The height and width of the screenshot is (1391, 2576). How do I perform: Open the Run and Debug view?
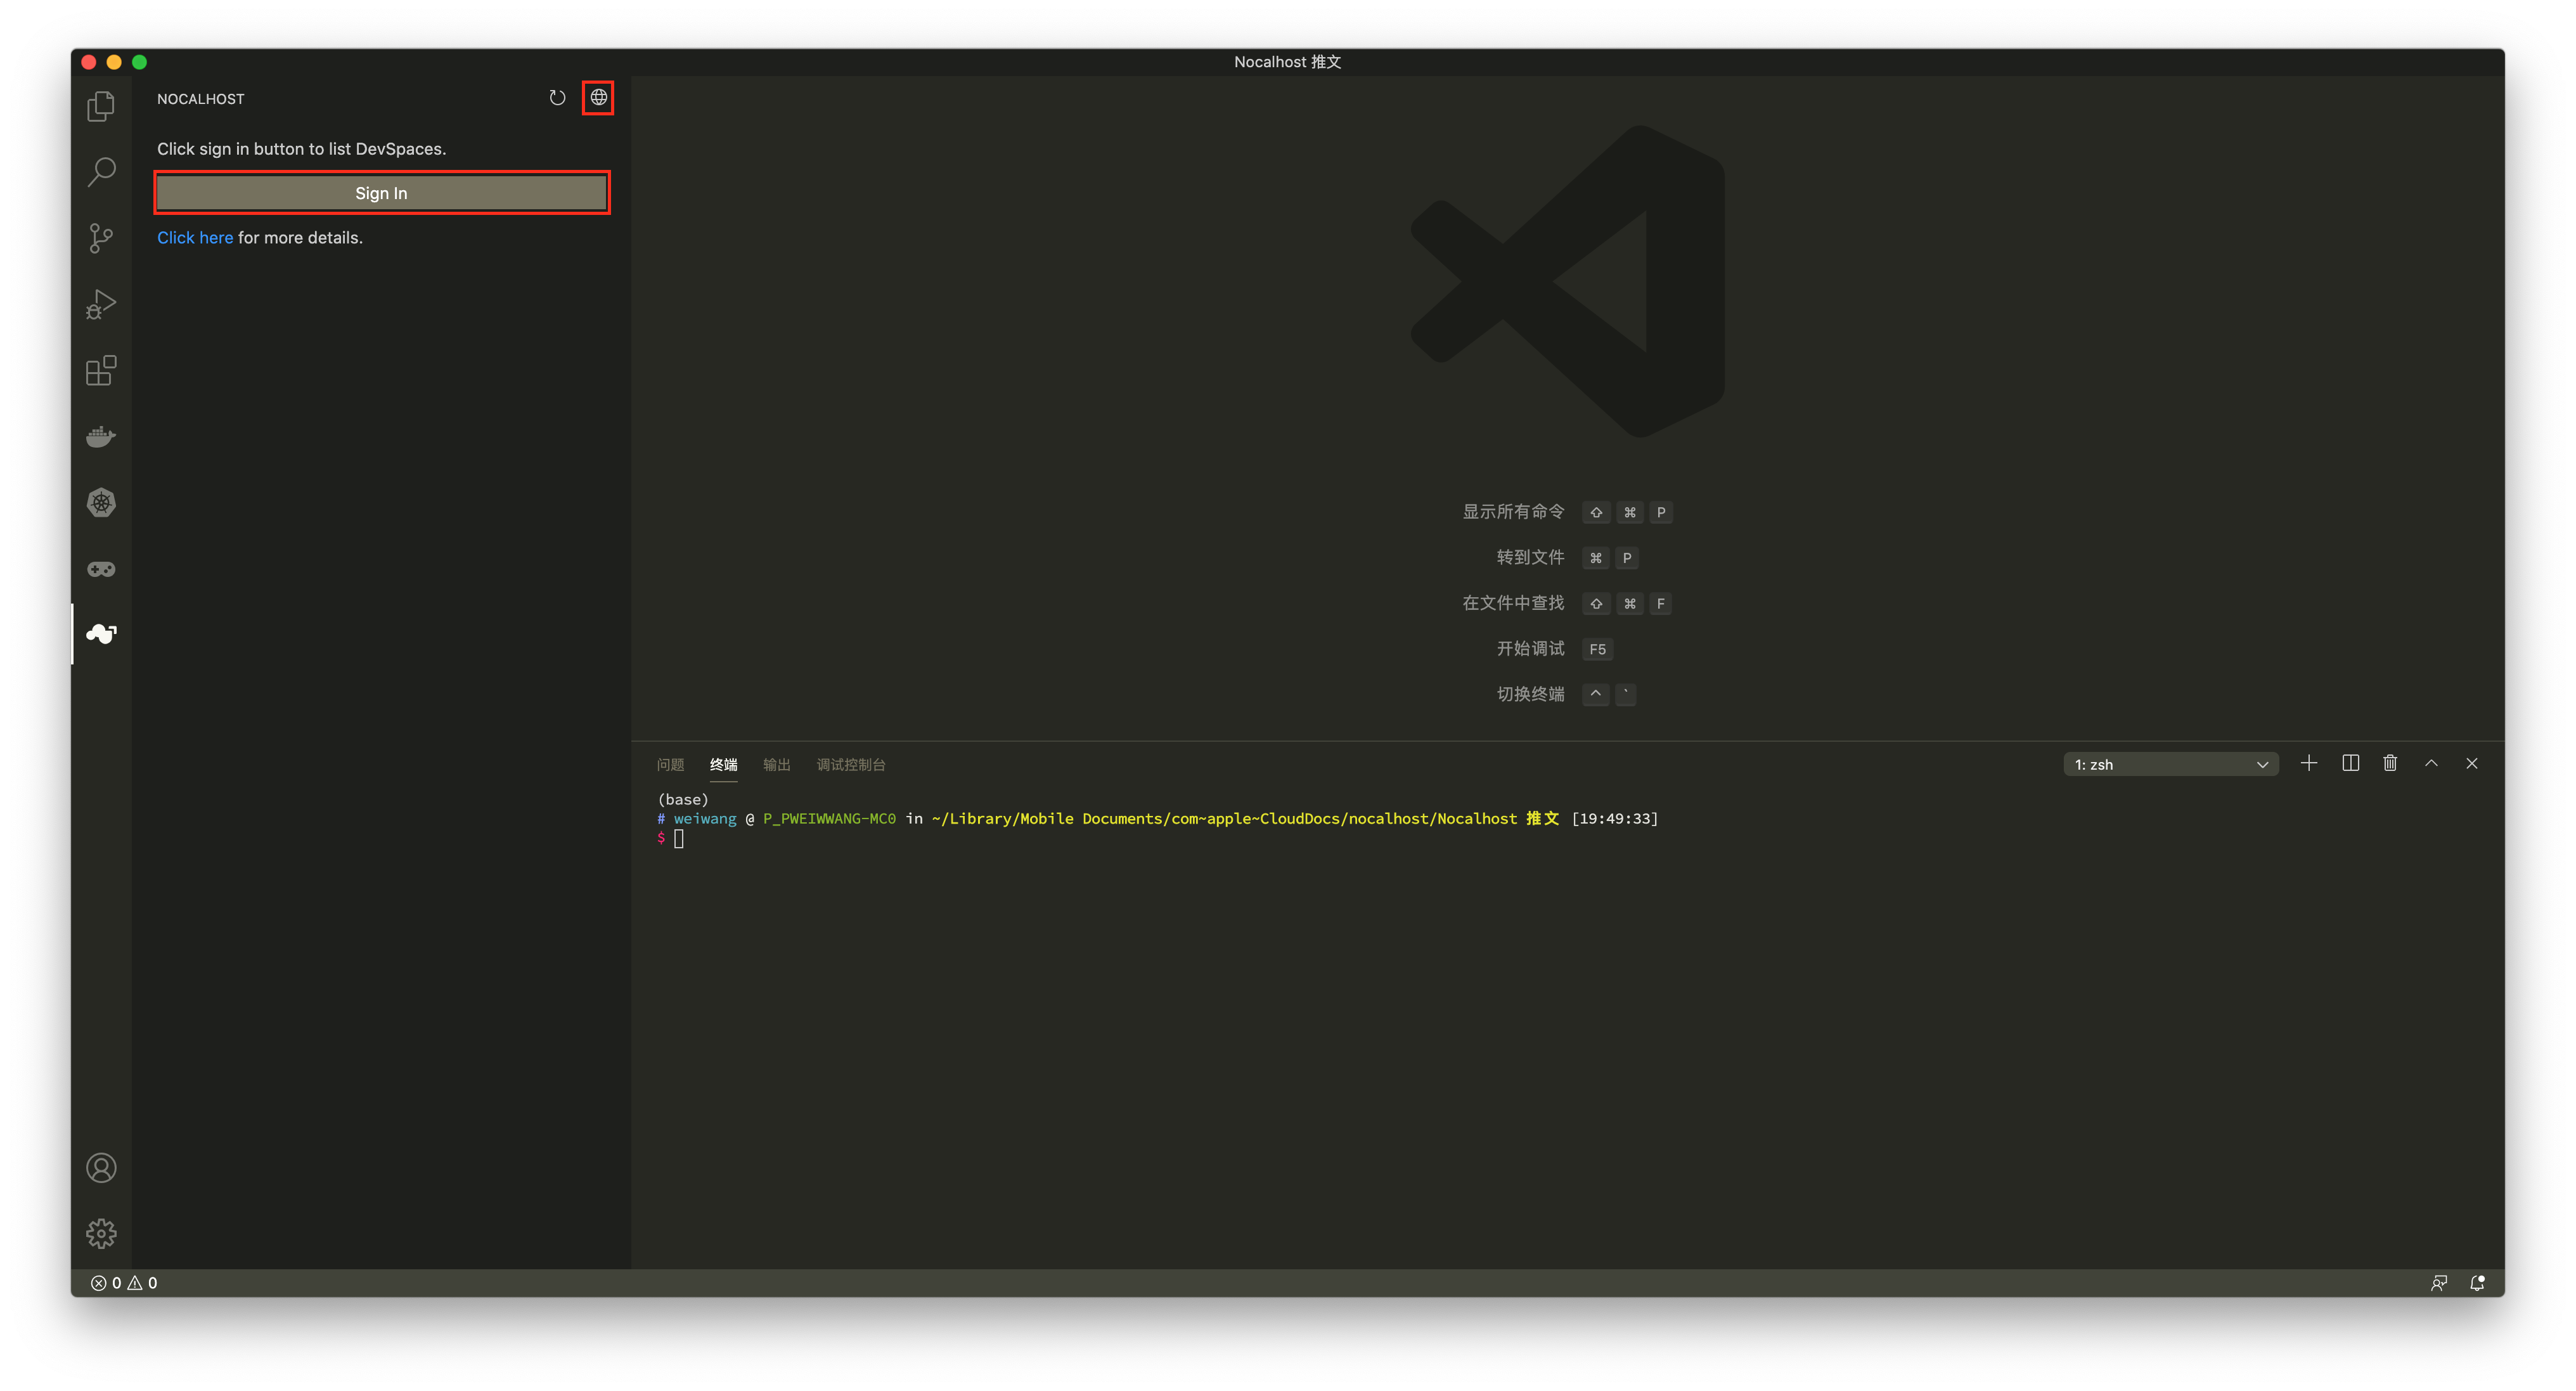[x=101, y=304]
